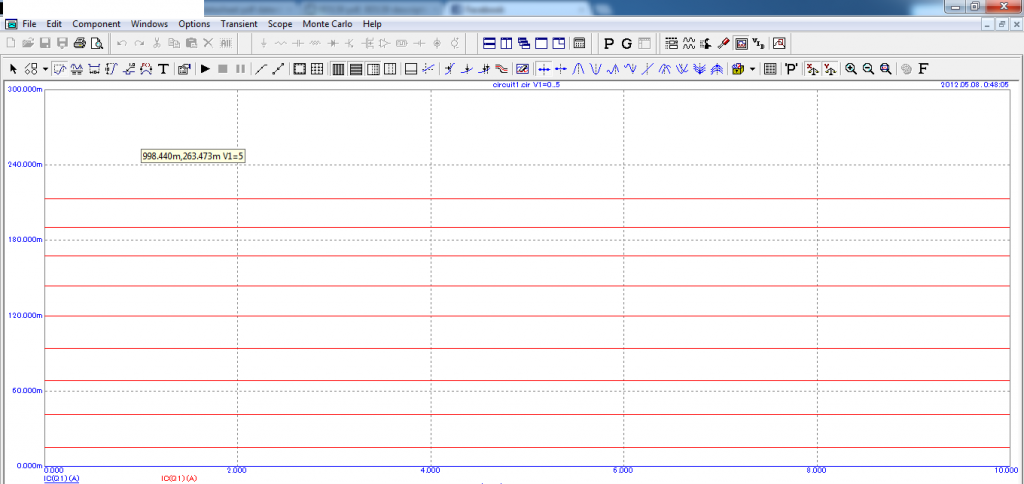Click the Pause analysis button

[x=240, y=69]
